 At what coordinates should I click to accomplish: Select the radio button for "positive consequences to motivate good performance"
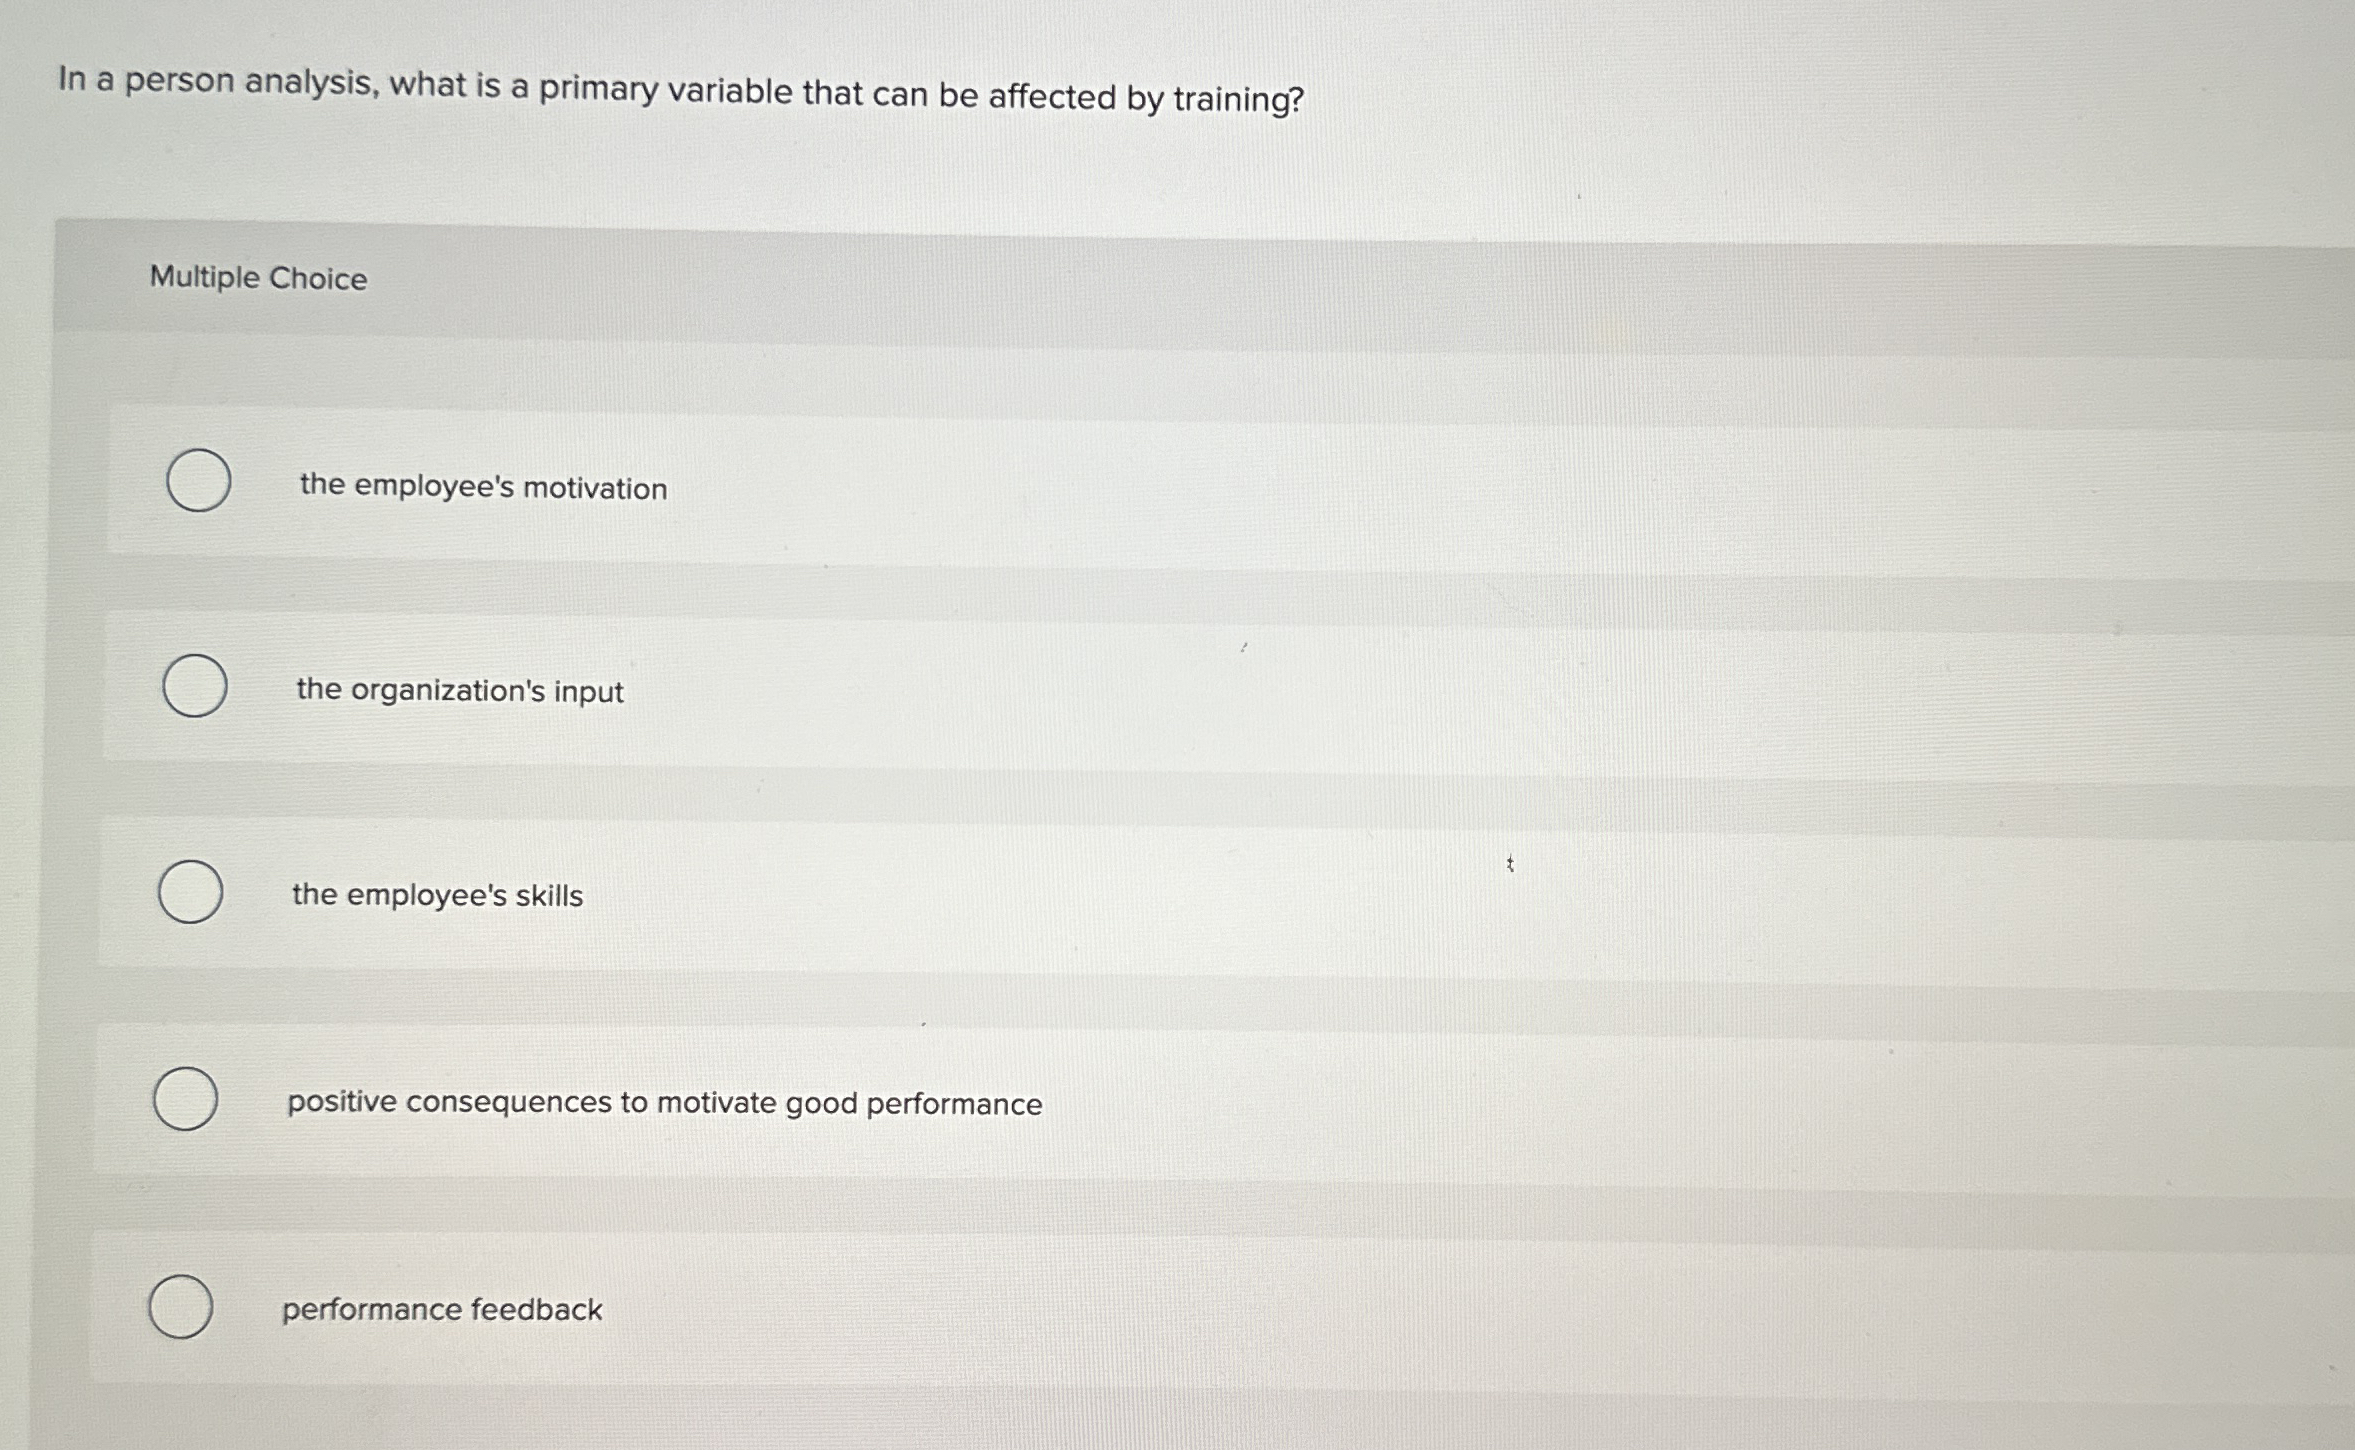click(x=186, y=1100)
